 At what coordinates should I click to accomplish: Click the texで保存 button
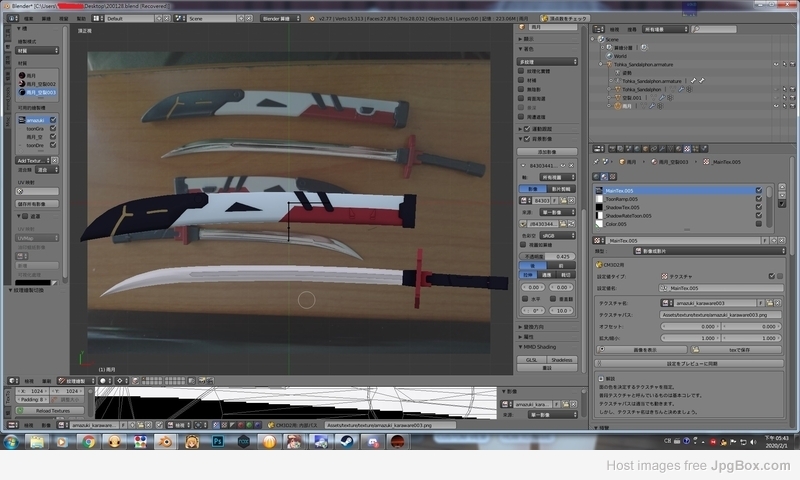click(736, 349)
